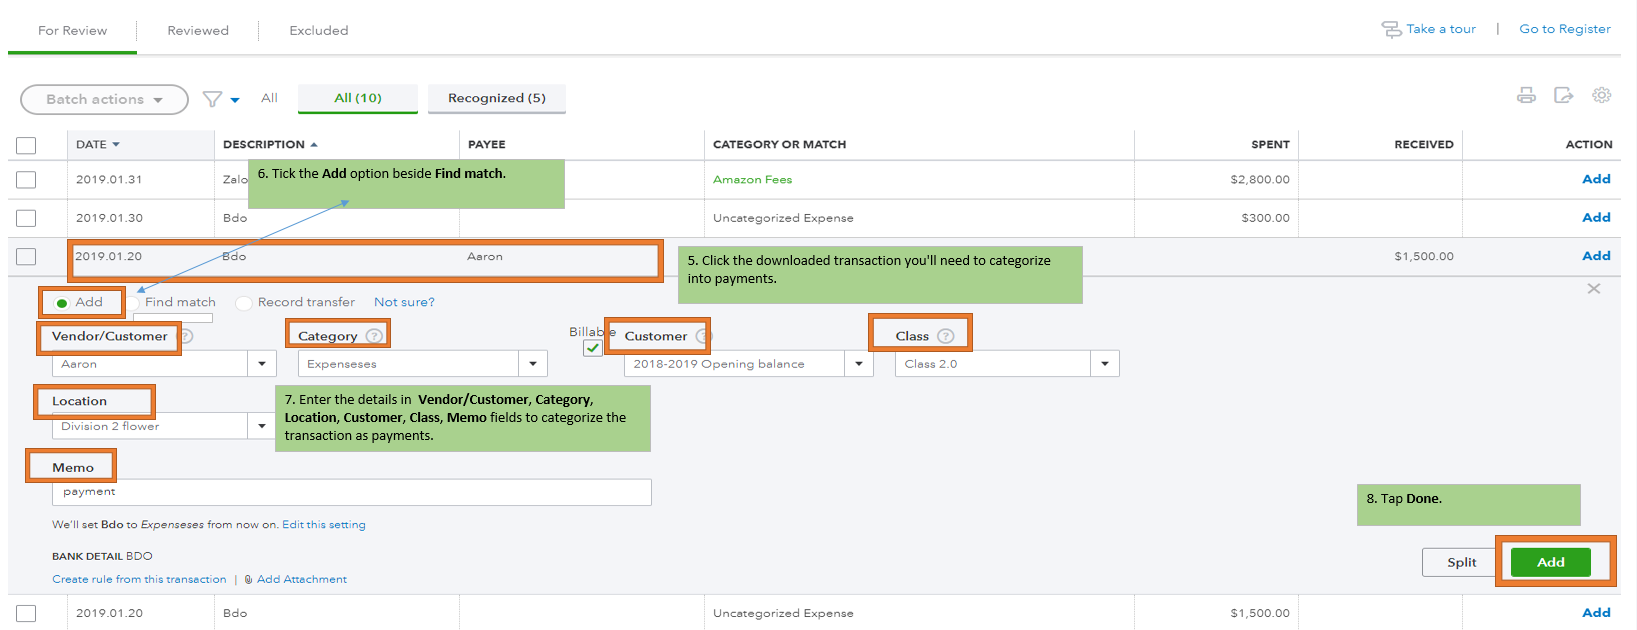
Task: Click the paperclip Add Attachment link
Action: click(x=296, y=579)
